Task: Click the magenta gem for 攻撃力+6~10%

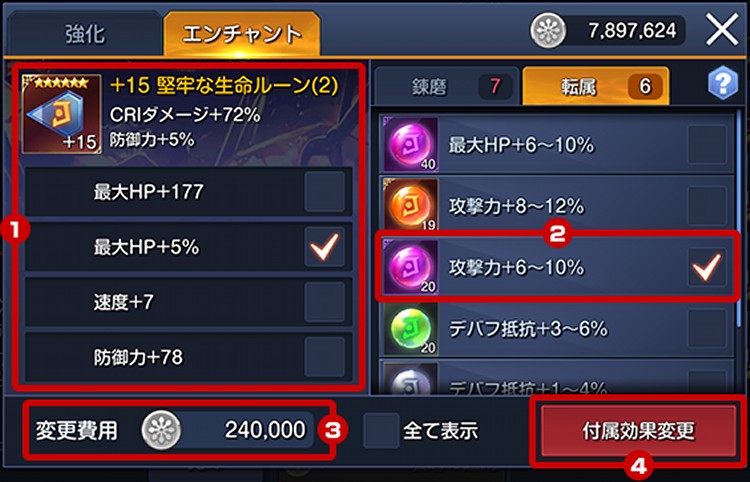Action: pyautogui.click(x=411, y=267)
